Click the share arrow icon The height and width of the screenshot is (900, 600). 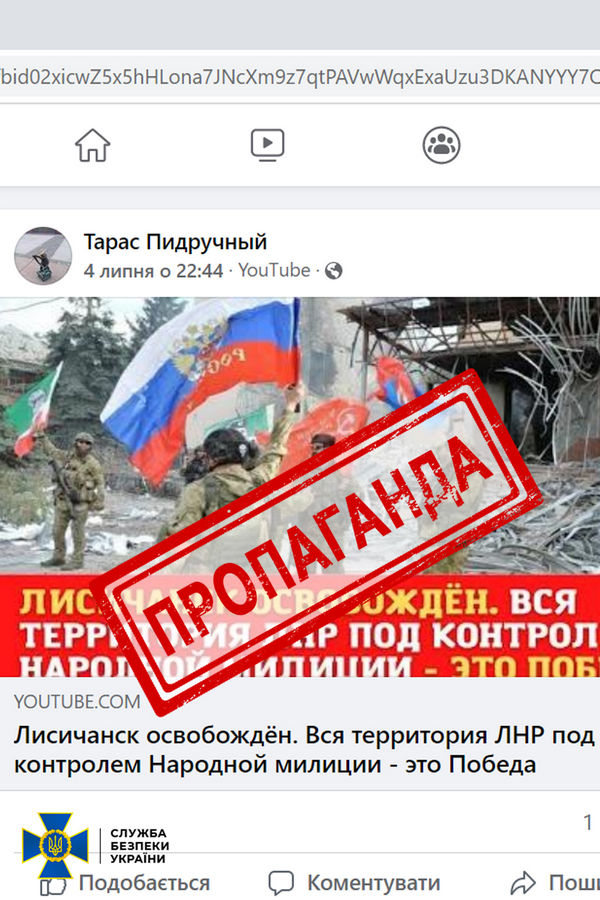click(522, 882)
